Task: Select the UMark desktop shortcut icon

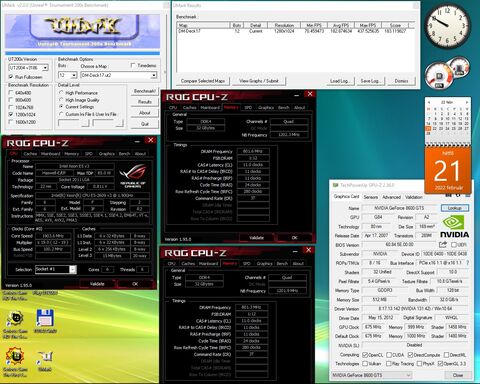Action: pos(45,358)
